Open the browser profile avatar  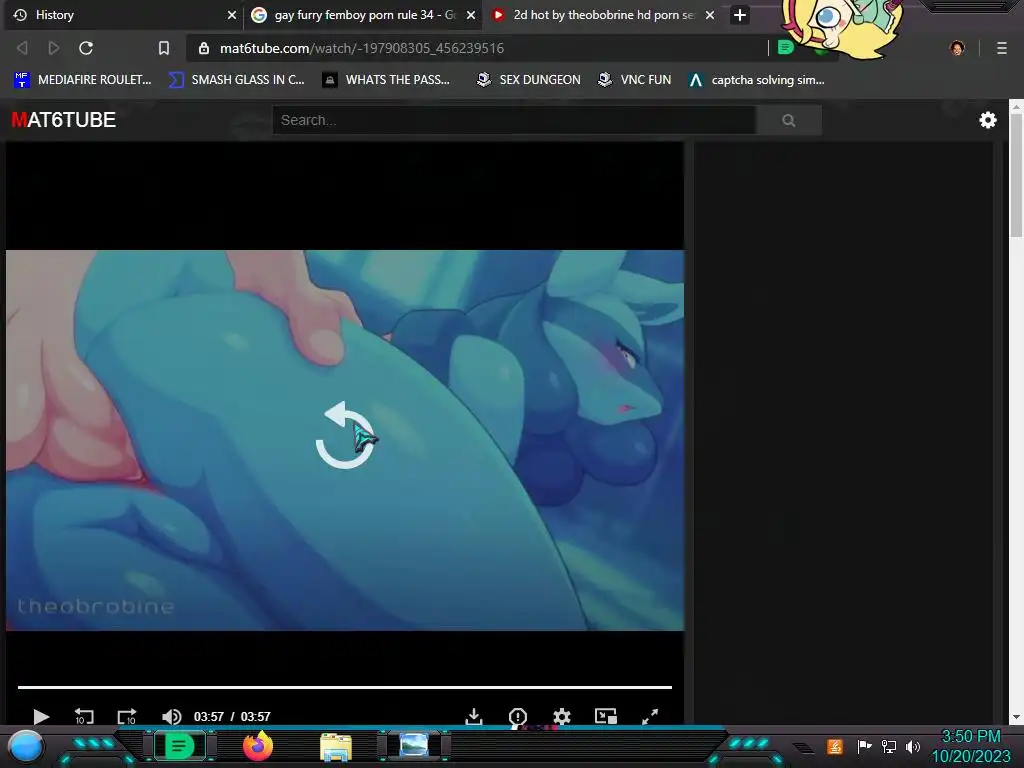pos(957,48)
